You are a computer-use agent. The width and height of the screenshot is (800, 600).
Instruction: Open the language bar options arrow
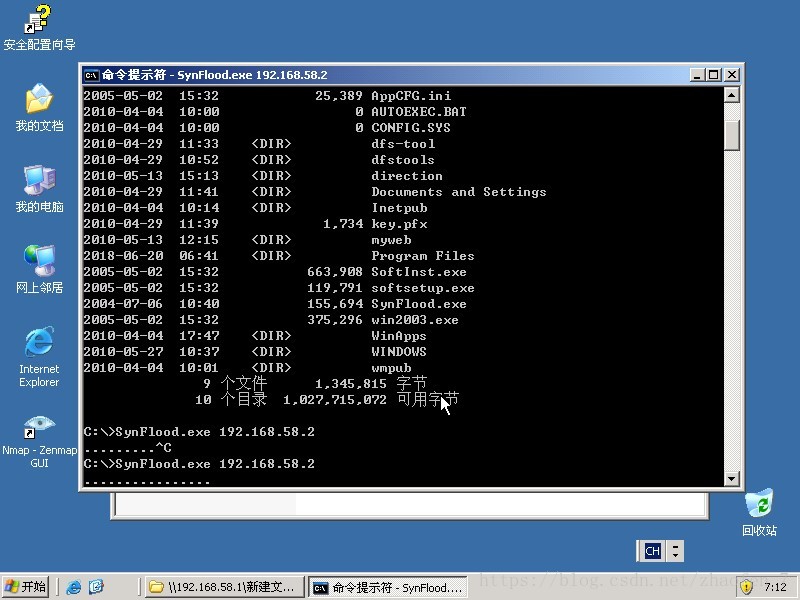tap(676, 551)
